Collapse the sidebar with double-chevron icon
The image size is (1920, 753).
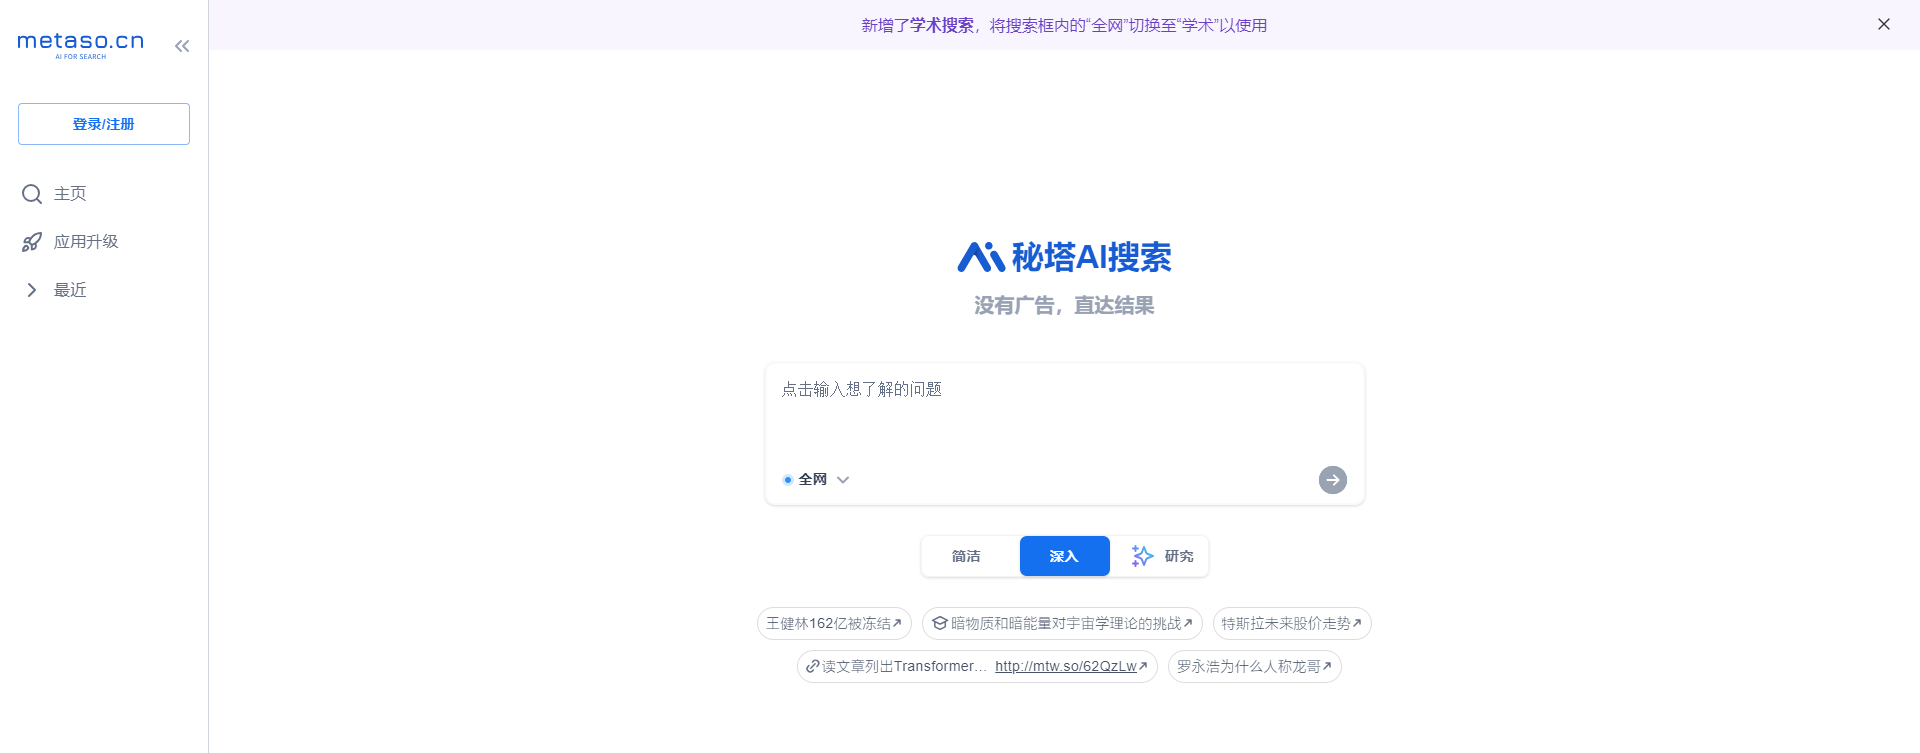click(182, 46)
